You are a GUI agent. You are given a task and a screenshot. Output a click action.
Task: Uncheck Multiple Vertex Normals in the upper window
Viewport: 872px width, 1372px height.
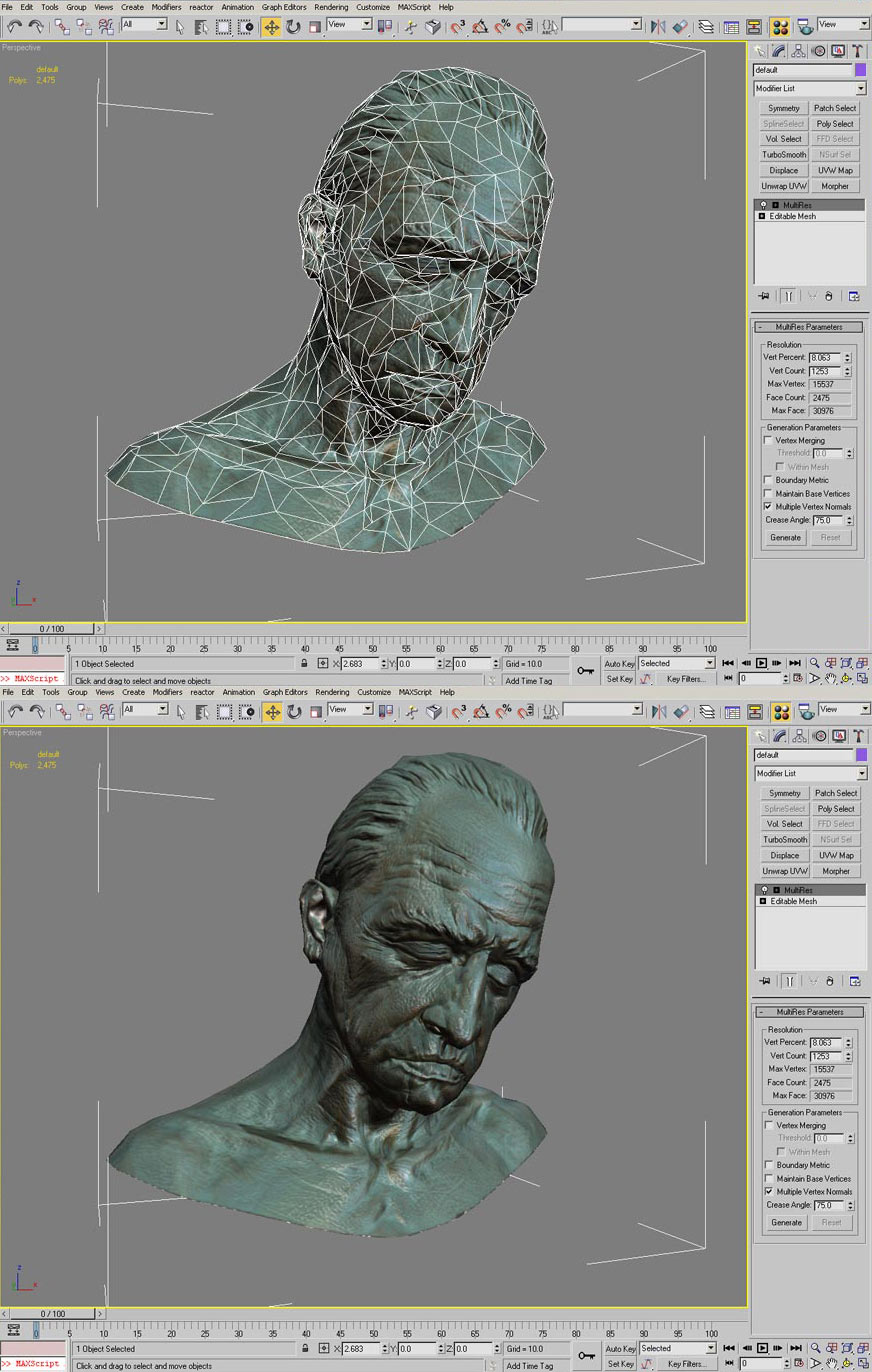tap(768, 506)
